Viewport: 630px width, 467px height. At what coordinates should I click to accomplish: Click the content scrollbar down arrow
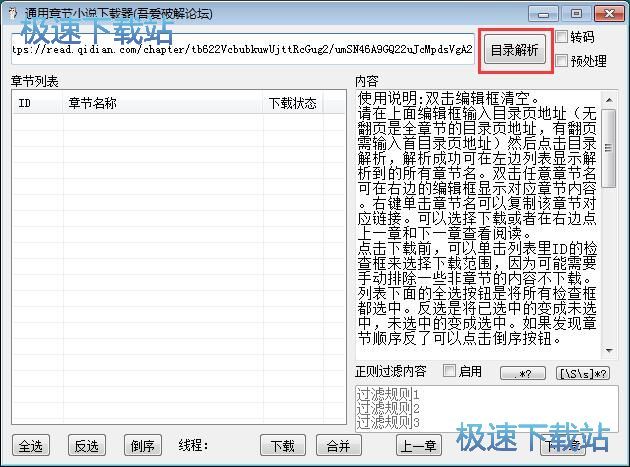(609, 350)
